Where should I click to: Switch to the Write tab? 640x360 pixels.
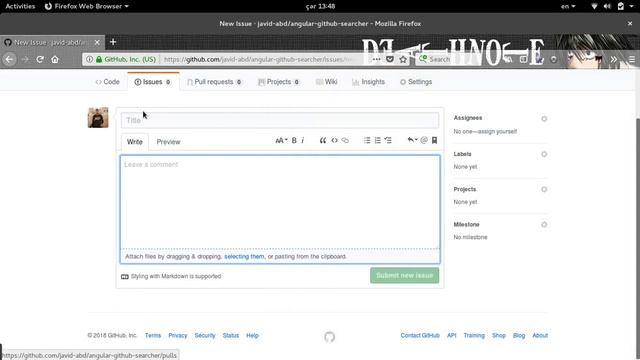135,142
